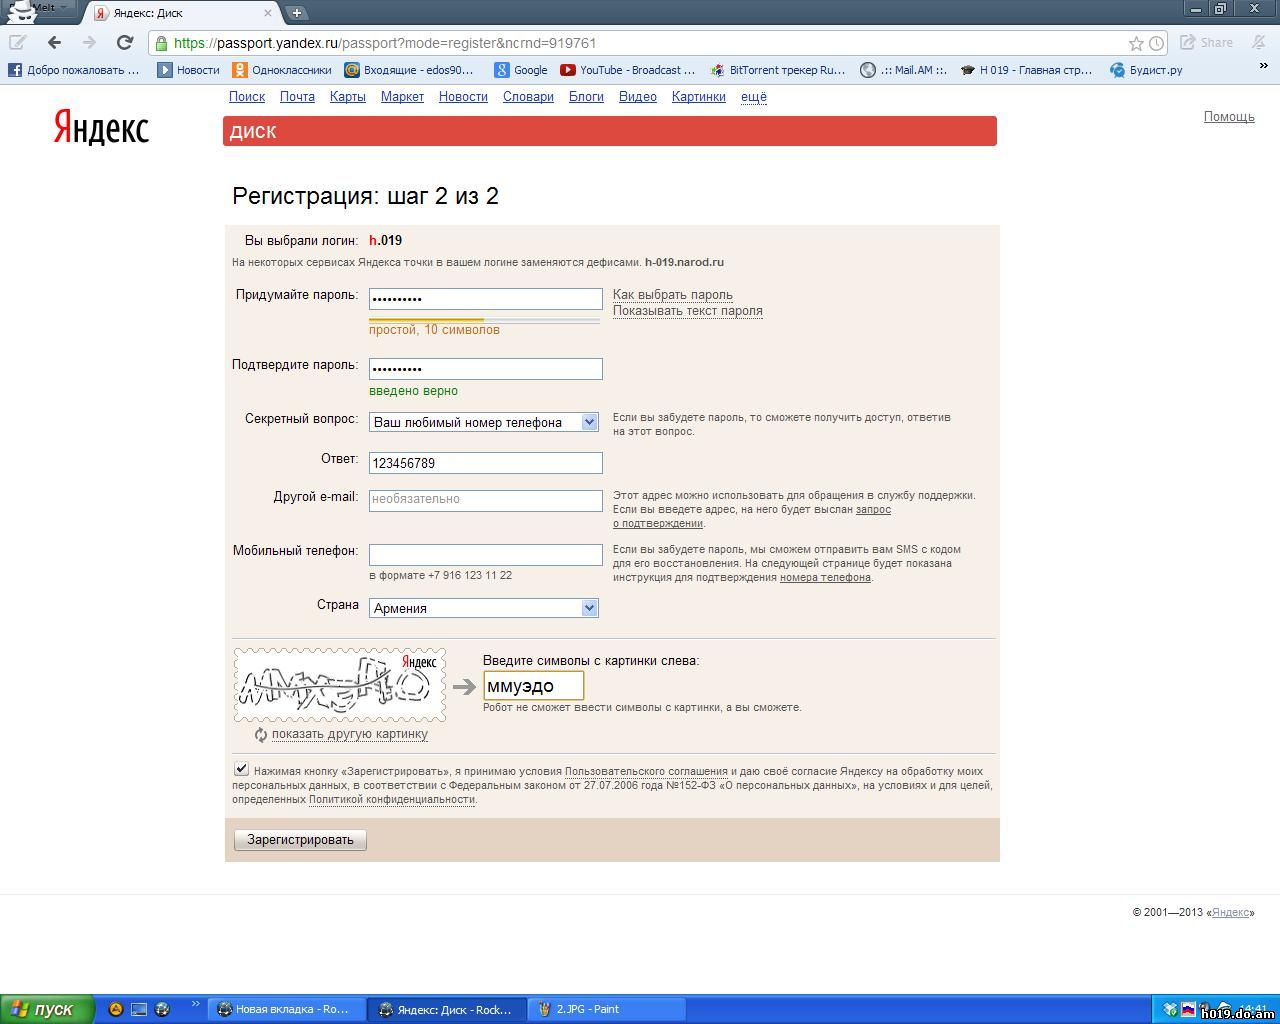Click the Зарегистрировать button
This screenshot has width=1280, height=1024.
coord(300,840)
